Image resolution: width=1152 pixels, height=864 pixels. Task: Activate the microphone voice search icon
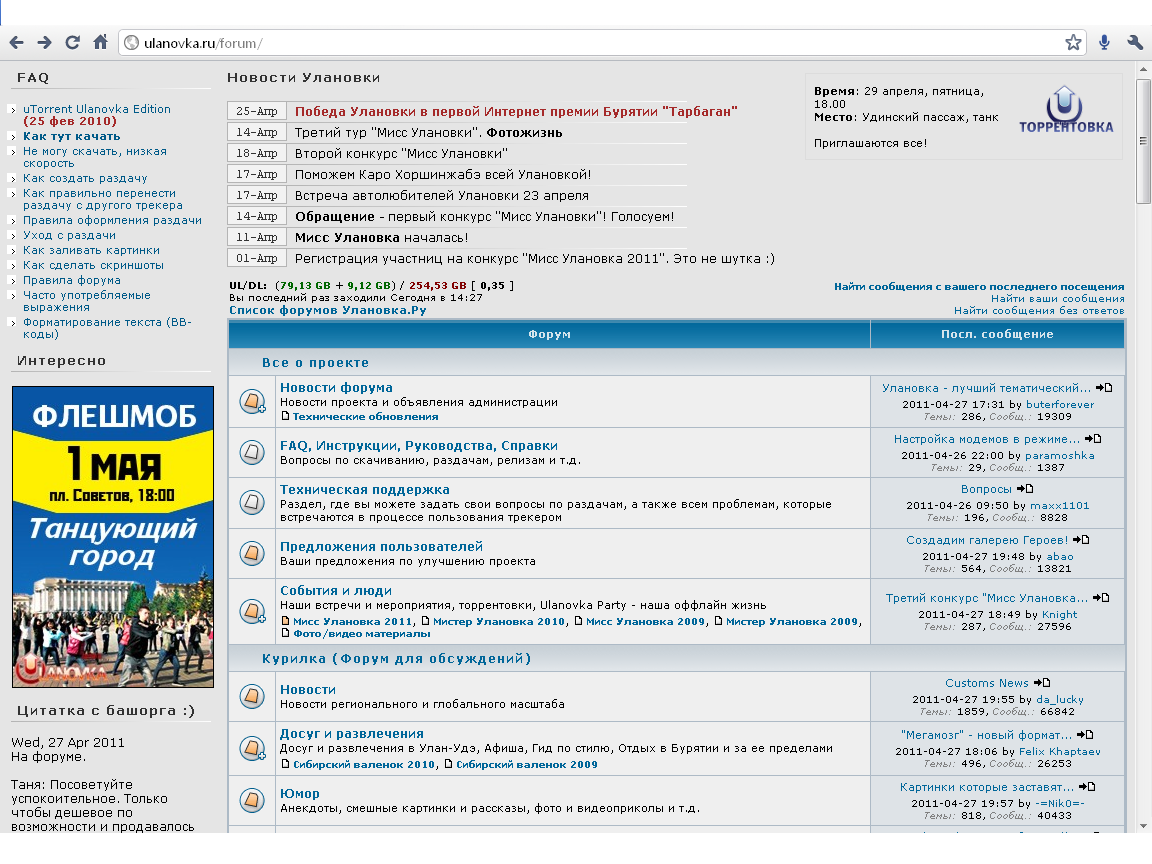pyautogui.click(x=1104, y=43)
